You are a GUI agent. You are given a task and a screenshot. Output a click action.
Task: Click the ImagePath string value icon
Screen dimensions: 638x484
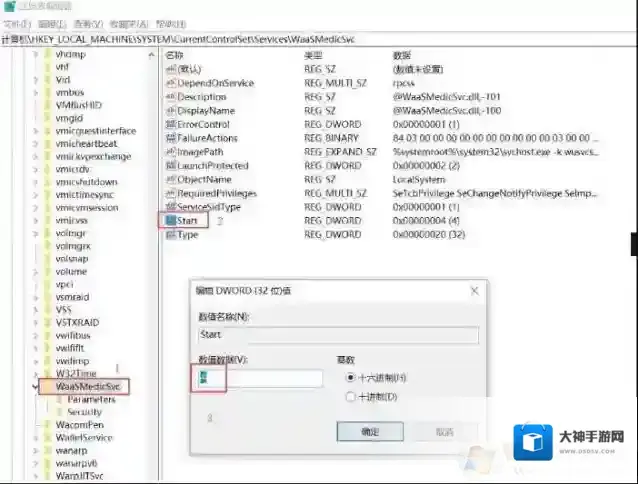170,152
